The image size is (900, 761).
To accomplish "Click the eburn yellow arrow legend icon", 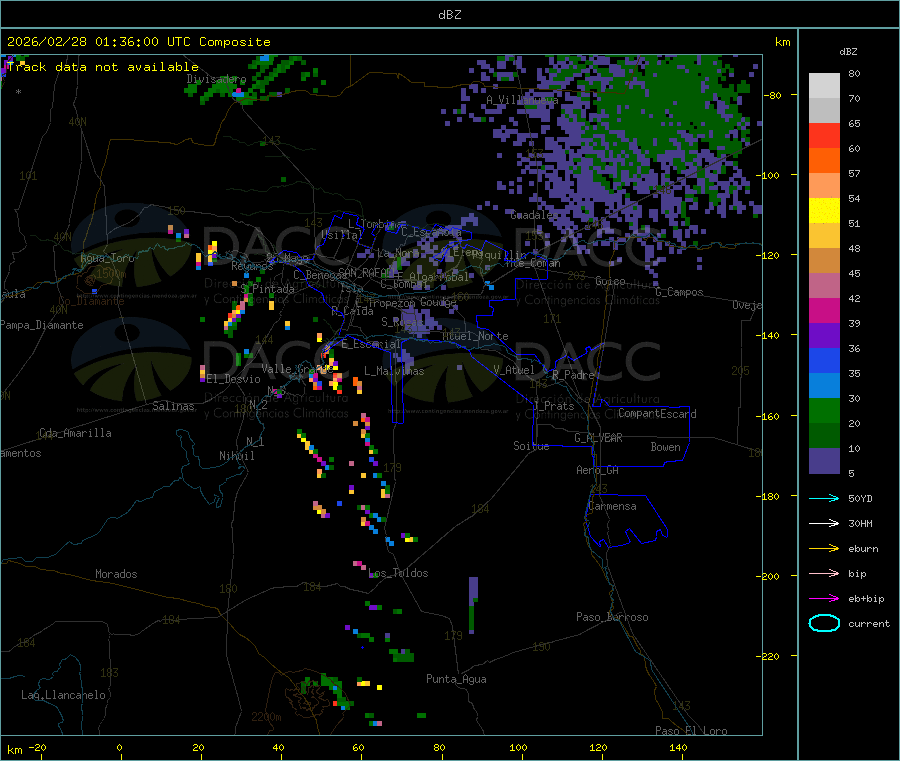I will 824,549.
